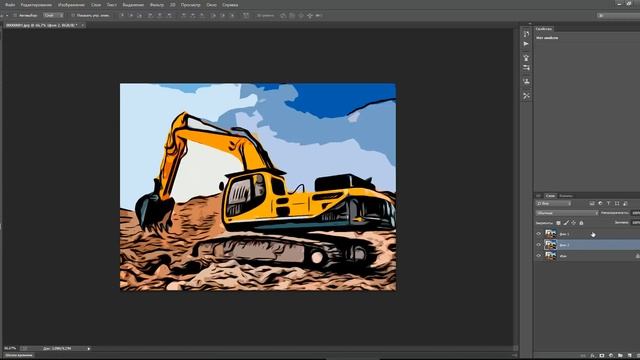Image resolution: width=640 pixels, height=360 pixels.
Task: Open the layer filter type dropdown
Action: coord(553,203)
